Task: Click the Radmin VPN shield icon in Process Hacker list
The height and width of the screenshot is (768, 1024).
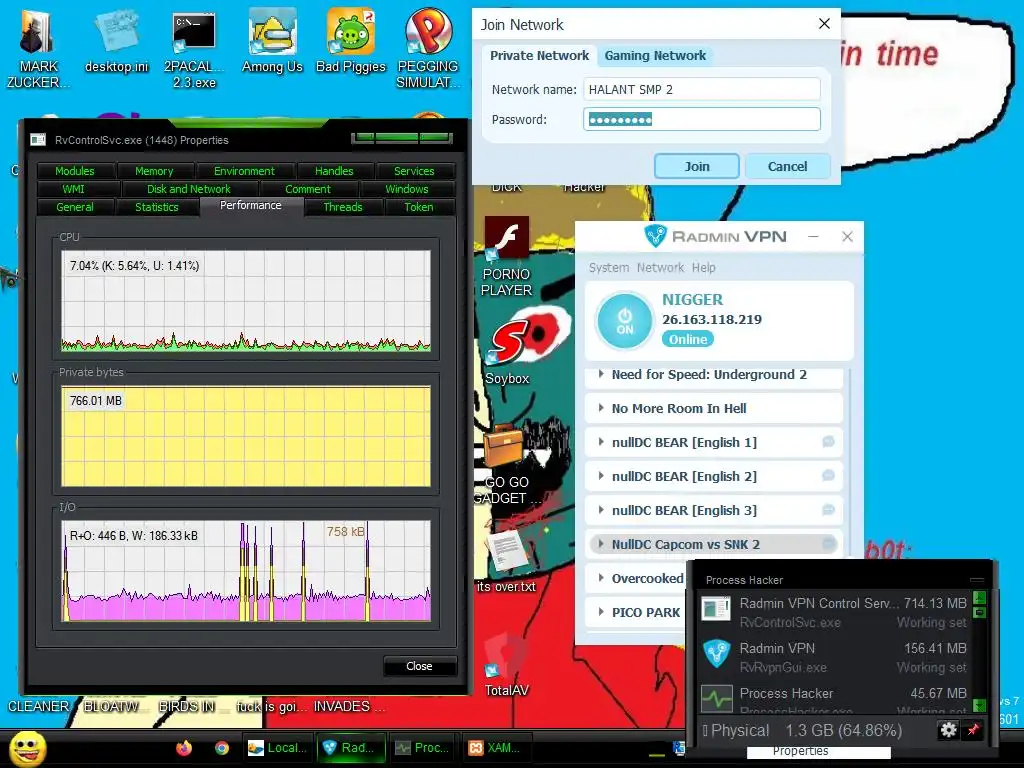Action: tap(716, 654)
